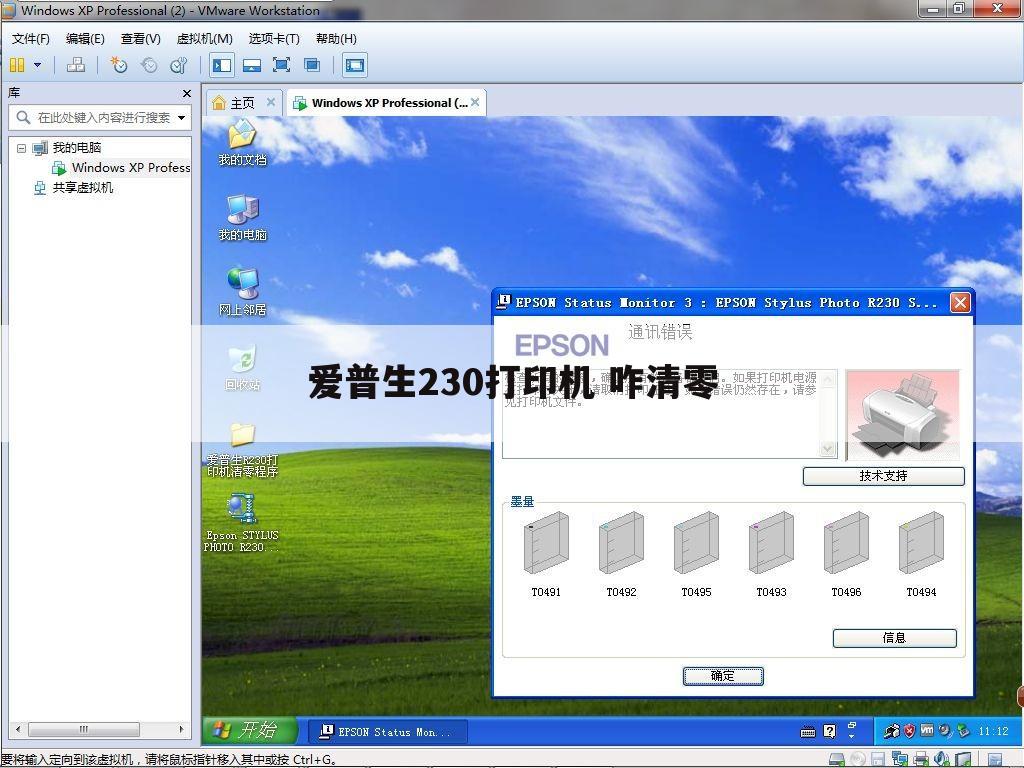Click the 信息 button

tap(895, 638)
